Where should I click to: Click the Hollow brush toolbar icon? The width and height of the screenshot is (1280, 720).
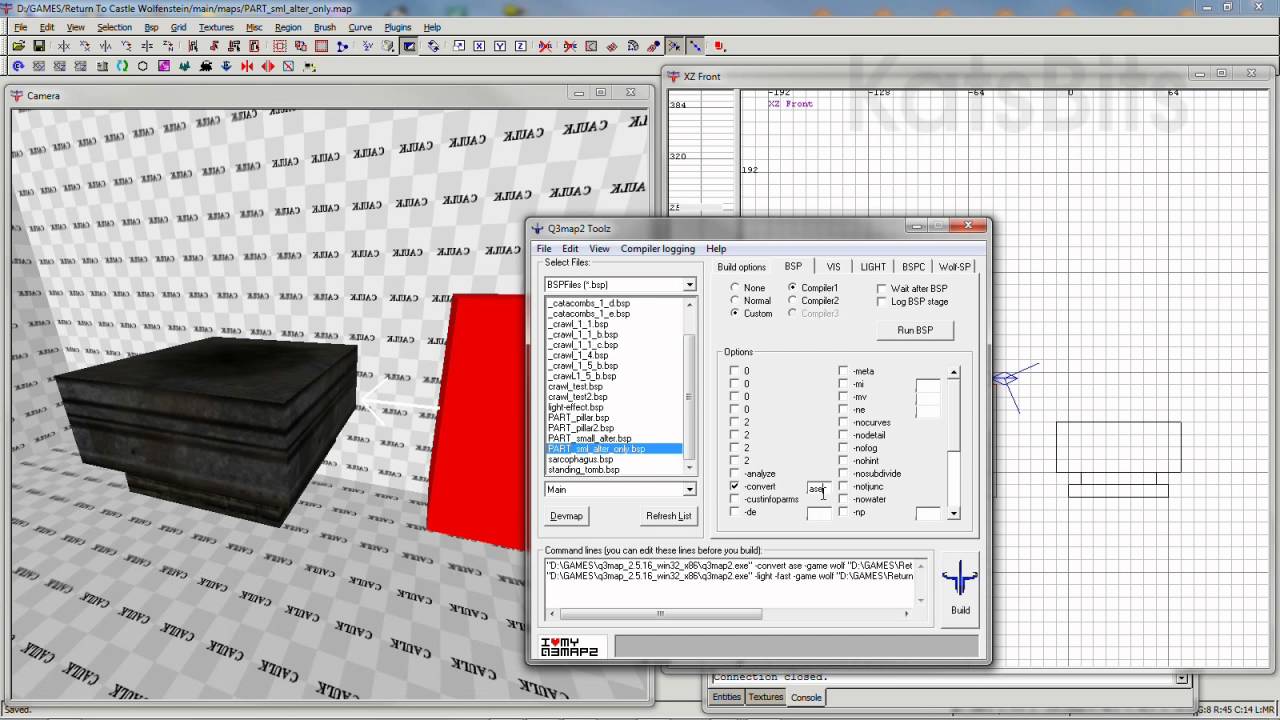tap(322, 46)
